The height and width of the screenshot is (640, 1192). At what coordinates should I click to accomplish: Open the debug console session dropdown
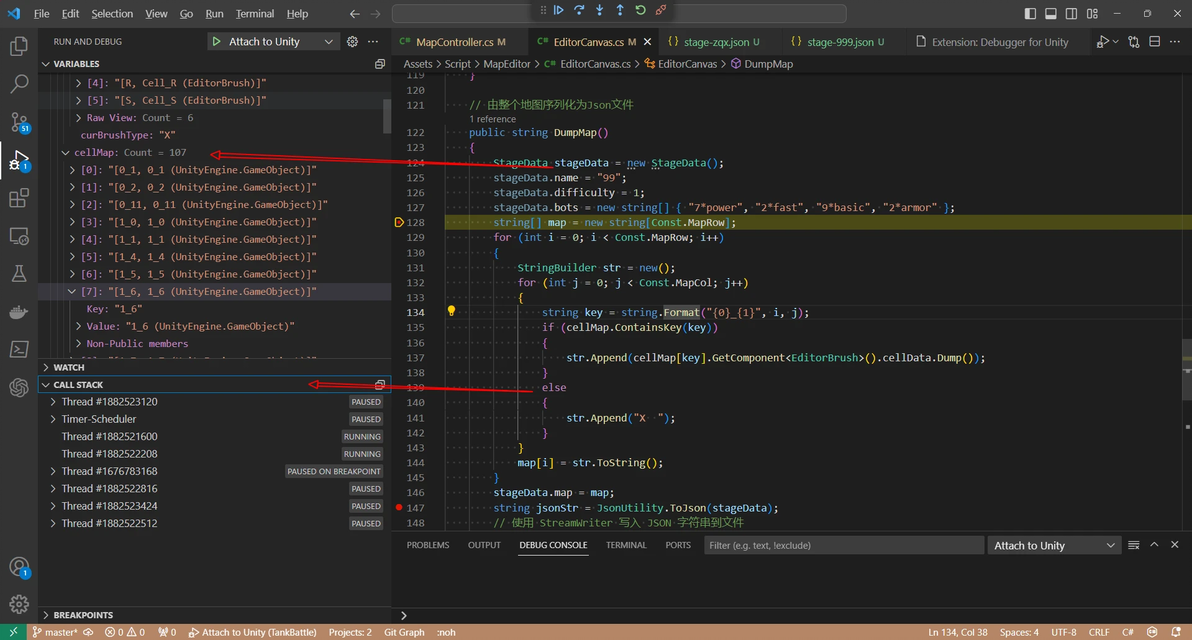coord(1054,546)
